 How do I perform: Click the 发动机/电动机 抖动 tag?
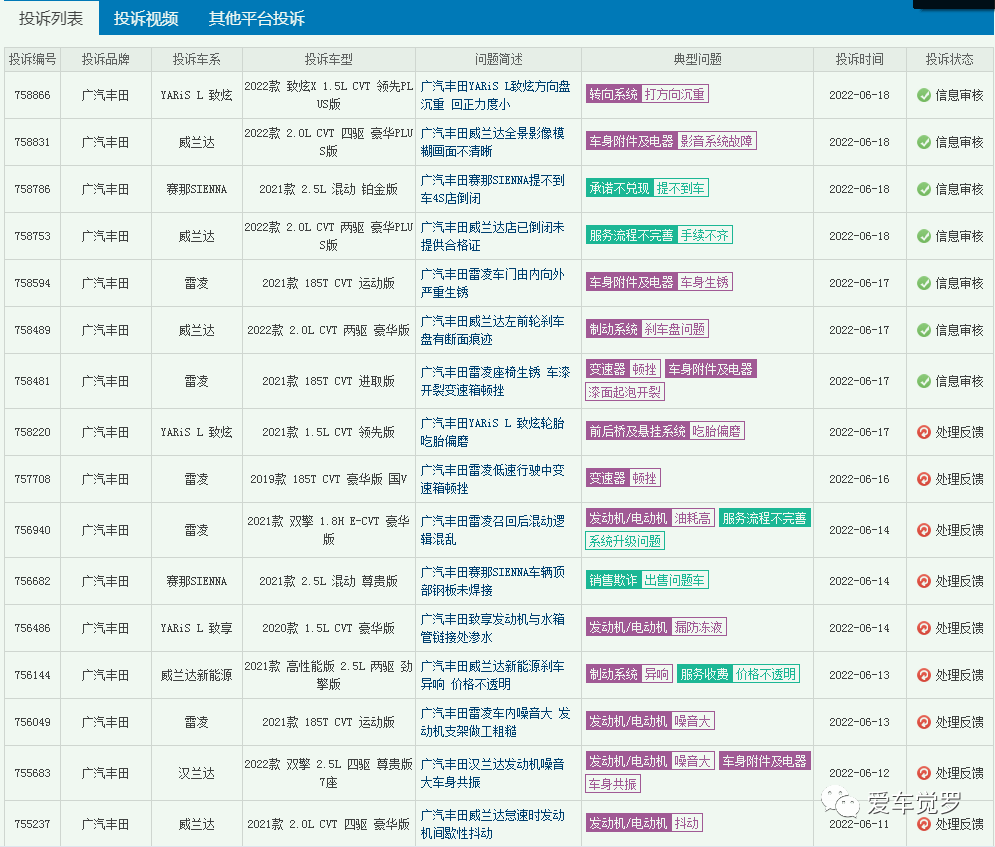pyautogui.click(x=644, y=823)
